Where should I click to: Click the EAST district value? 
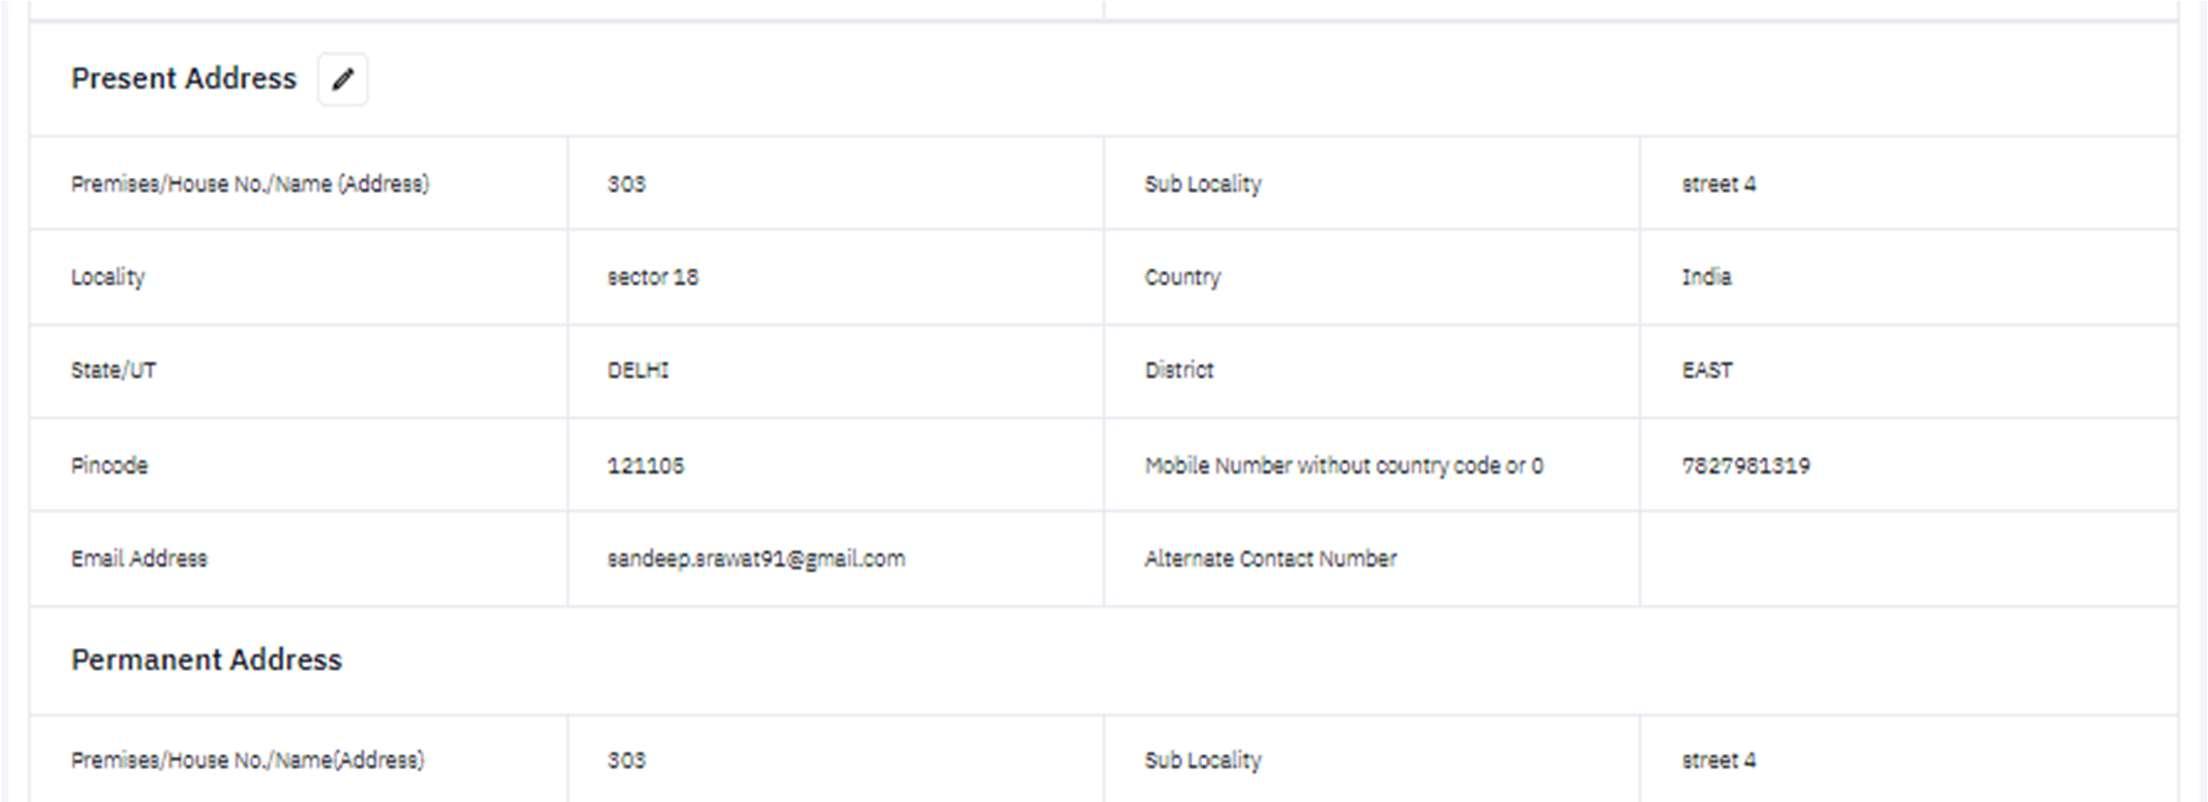click(x=1707, y=370)
